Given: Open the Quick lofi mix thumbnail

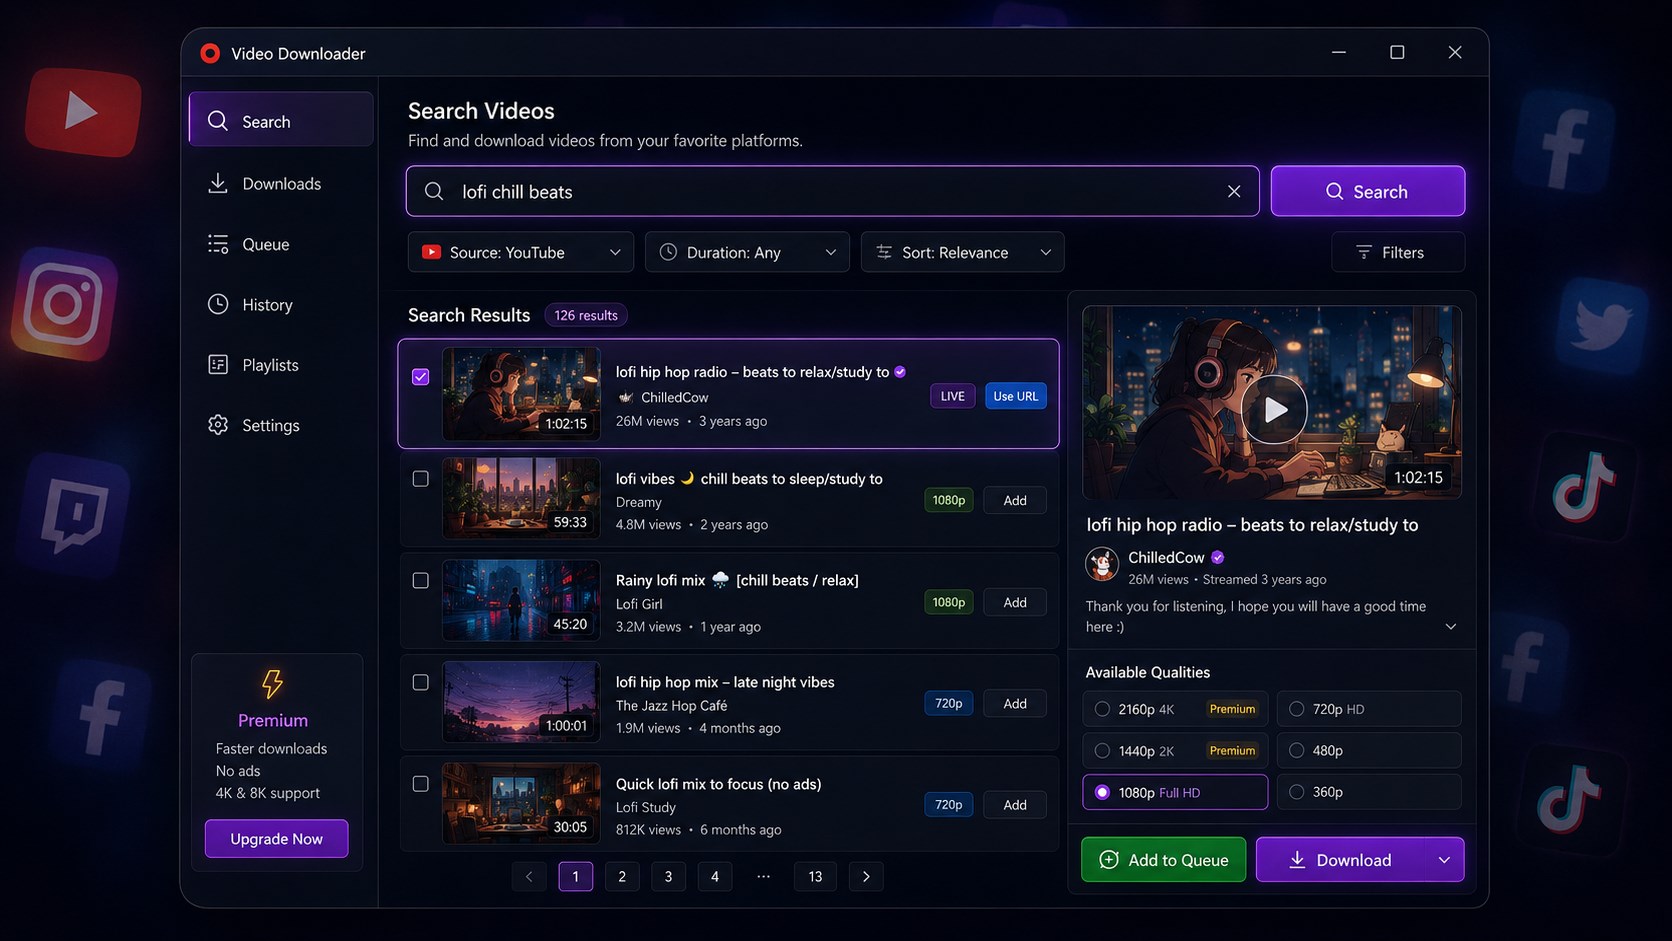Looking at the screenshot, I should click(x=521, y=803).
